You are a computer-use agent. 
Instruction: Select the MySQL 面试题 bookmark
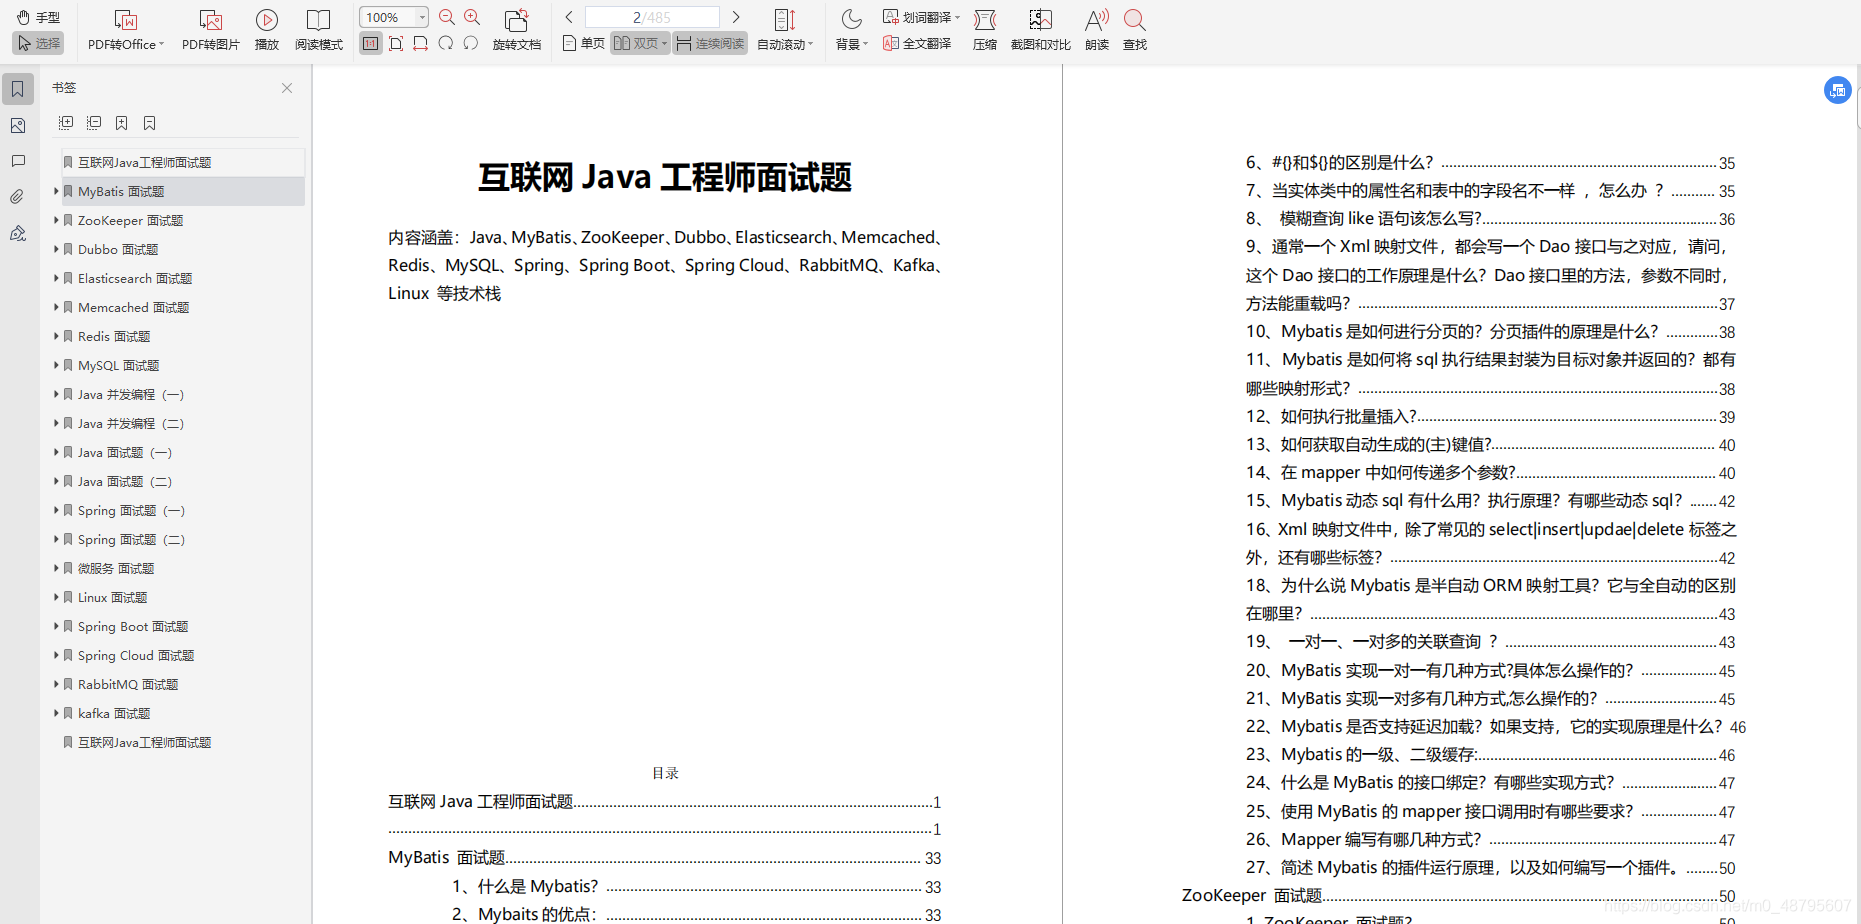[118, 365]
